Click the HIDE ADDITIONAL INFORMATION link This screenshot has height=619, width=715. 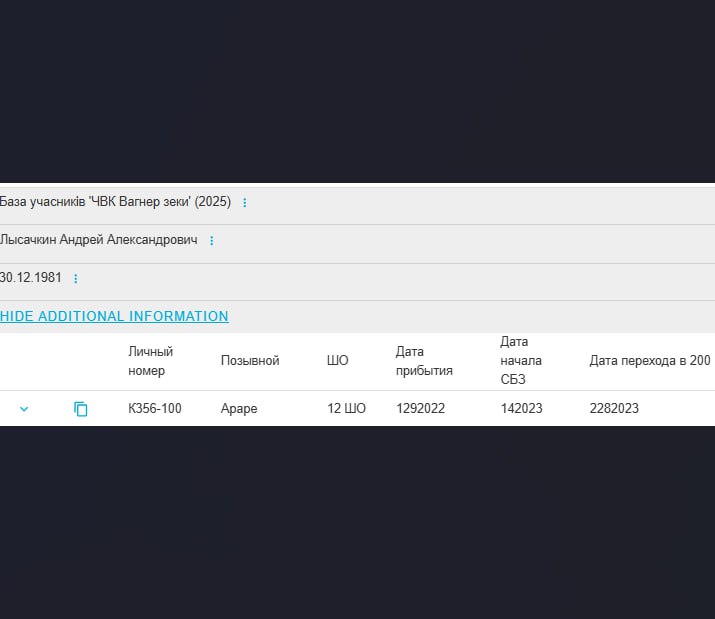click(114, 316)
